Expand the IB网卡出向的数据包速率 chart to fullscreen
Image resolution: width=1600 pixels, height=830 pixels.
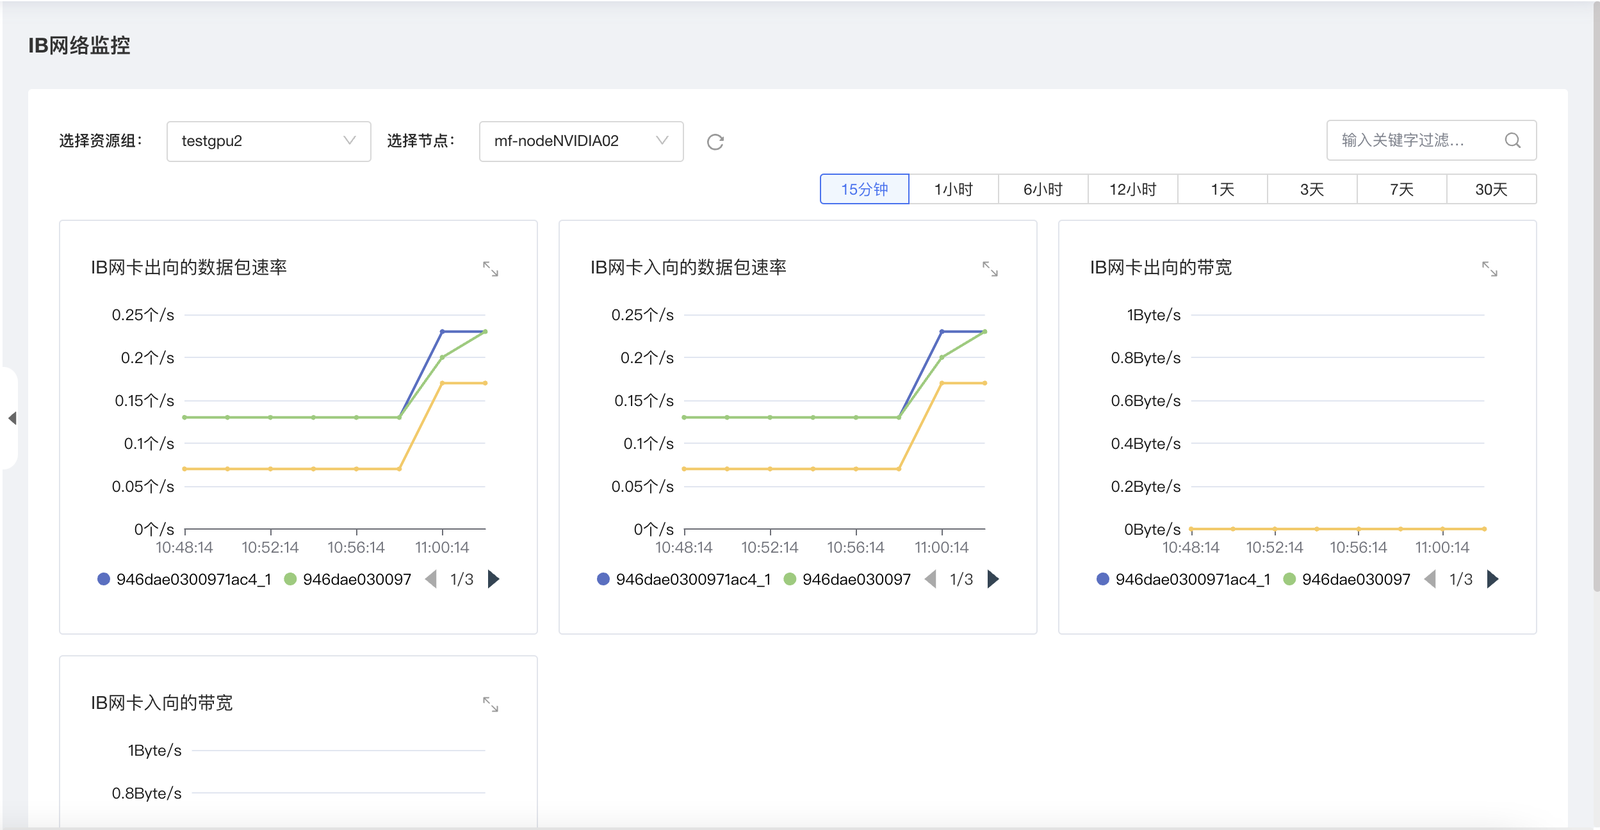point(490,269)
